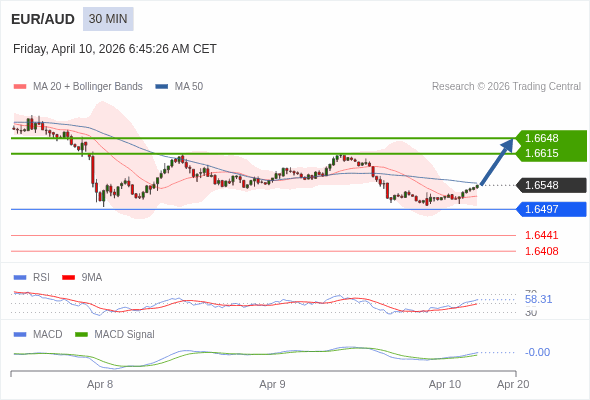Image resolution: width=590 pixels, height=400 pixels.
Task: Click the MACD blue legend swatch
Action: tap(20, 335)
